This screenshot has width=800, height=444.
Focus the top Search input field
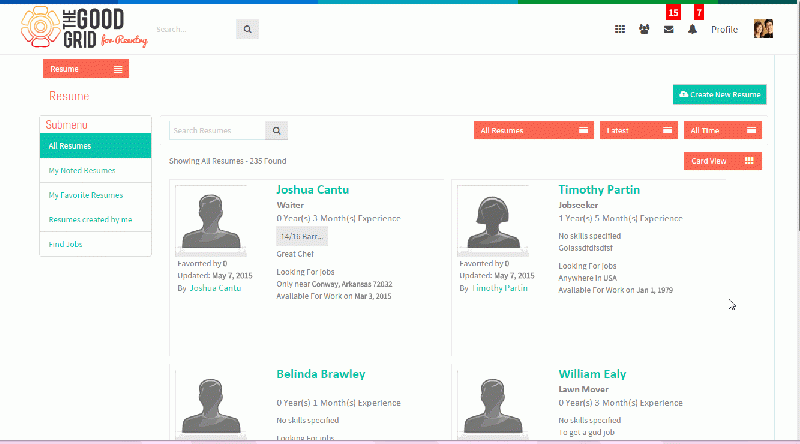point(195,29)
